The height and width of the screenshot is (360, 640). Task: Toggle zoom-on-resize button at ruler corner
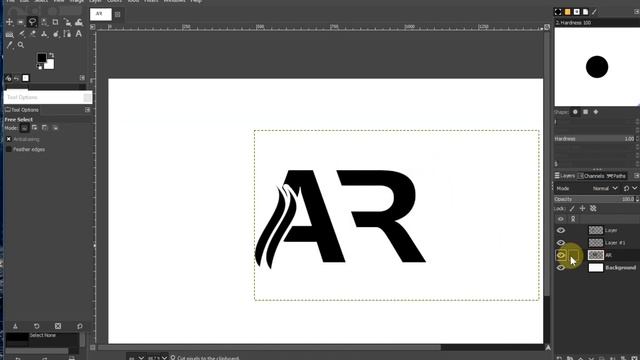547,27
